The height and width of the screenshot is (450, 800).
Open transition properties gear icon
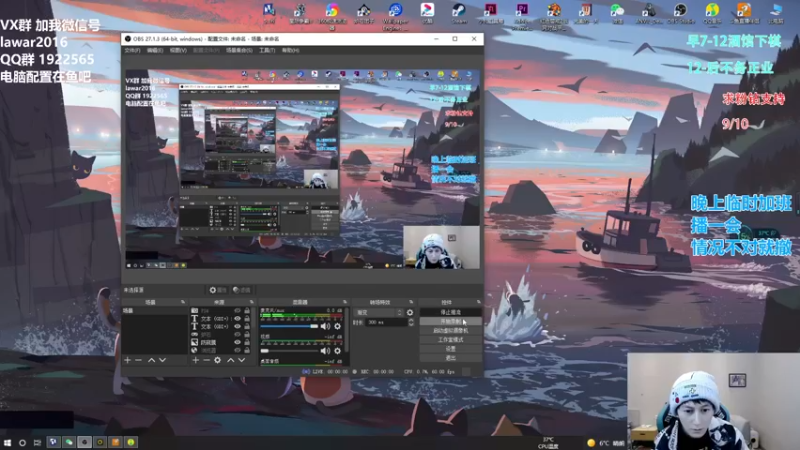410,313
